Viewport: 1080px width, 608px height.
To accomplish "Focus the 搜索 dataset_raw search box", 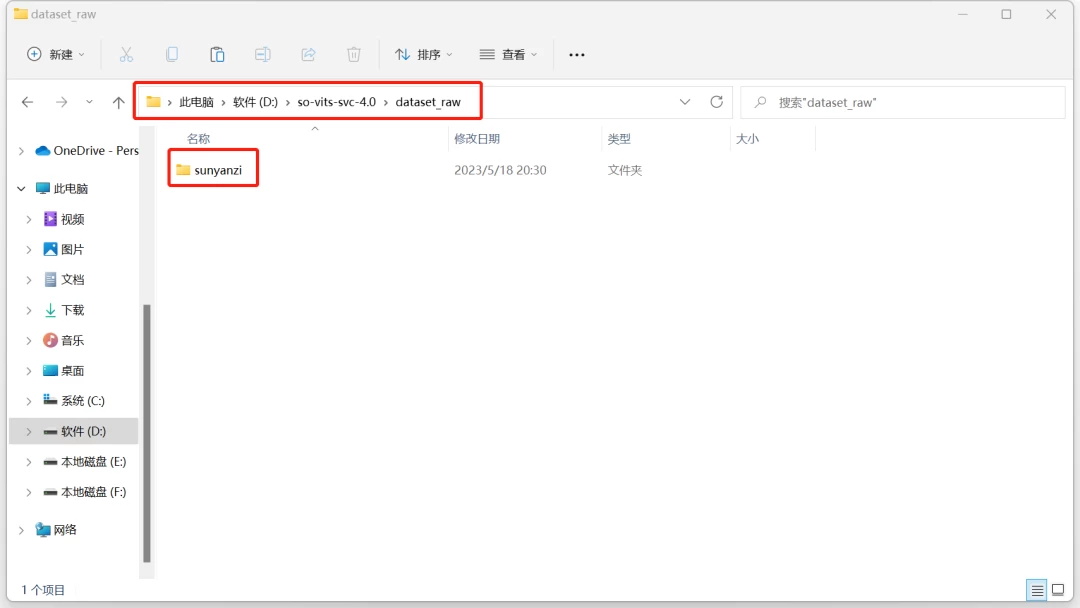I will pyautogui.click(x=902, y=102).
